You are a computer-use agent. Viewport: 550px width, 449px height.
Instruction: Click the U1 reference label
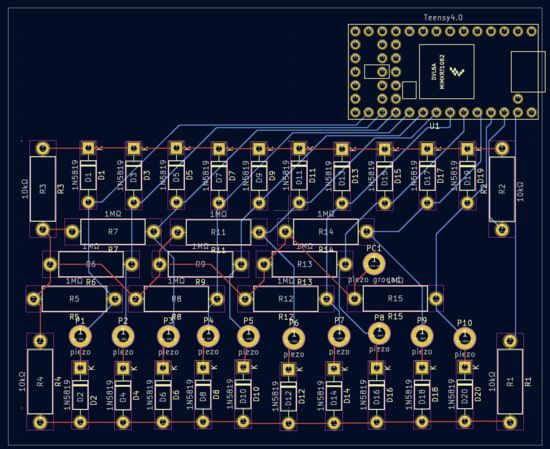click(434, 126)
